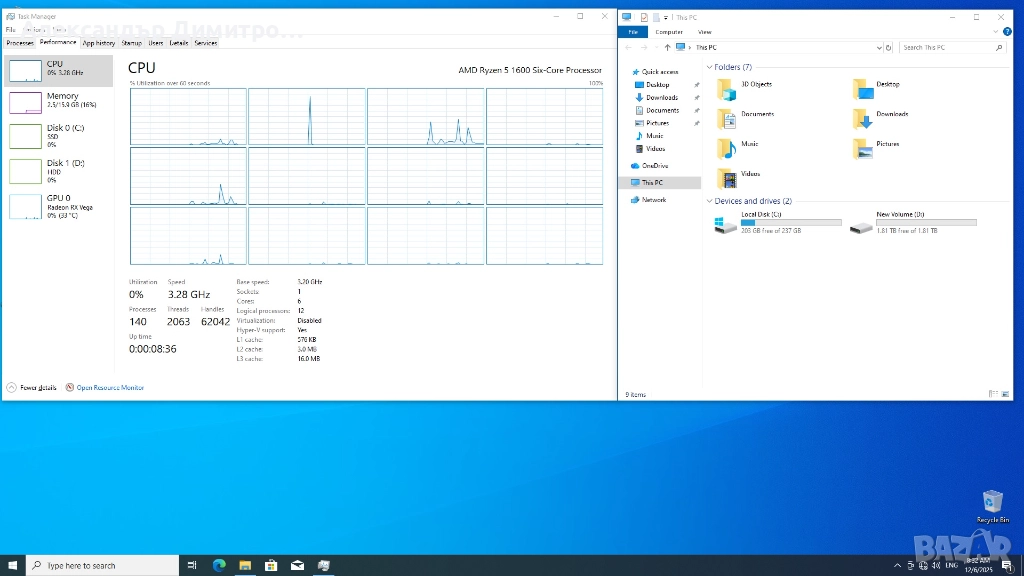Viewport: 1024px width, 576px height.
Task: Collapse the Devices and drives group
Action: point(710,201)
